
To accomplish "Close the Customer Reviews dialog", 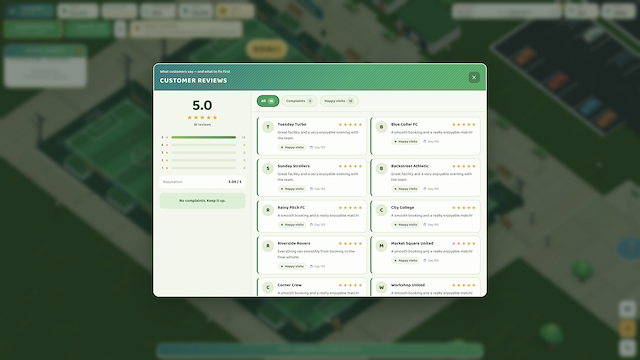I will tap(474, 77).
